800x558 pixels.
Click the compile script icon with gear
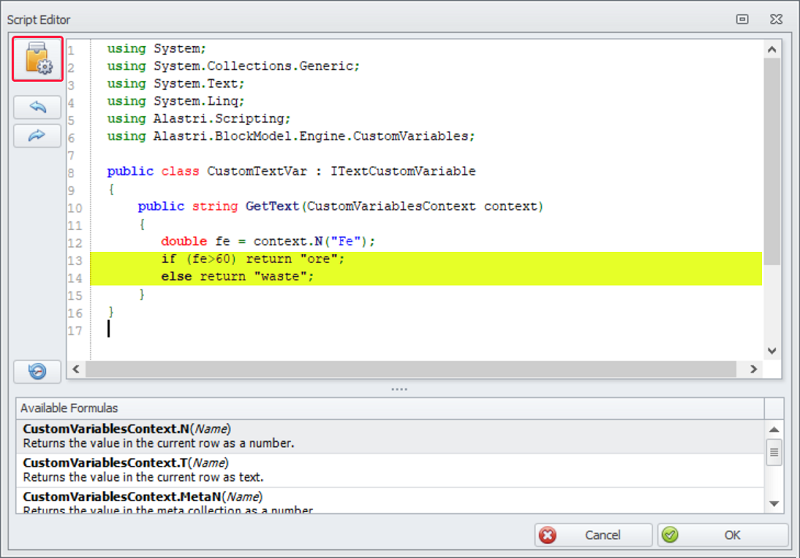point(38,59)
